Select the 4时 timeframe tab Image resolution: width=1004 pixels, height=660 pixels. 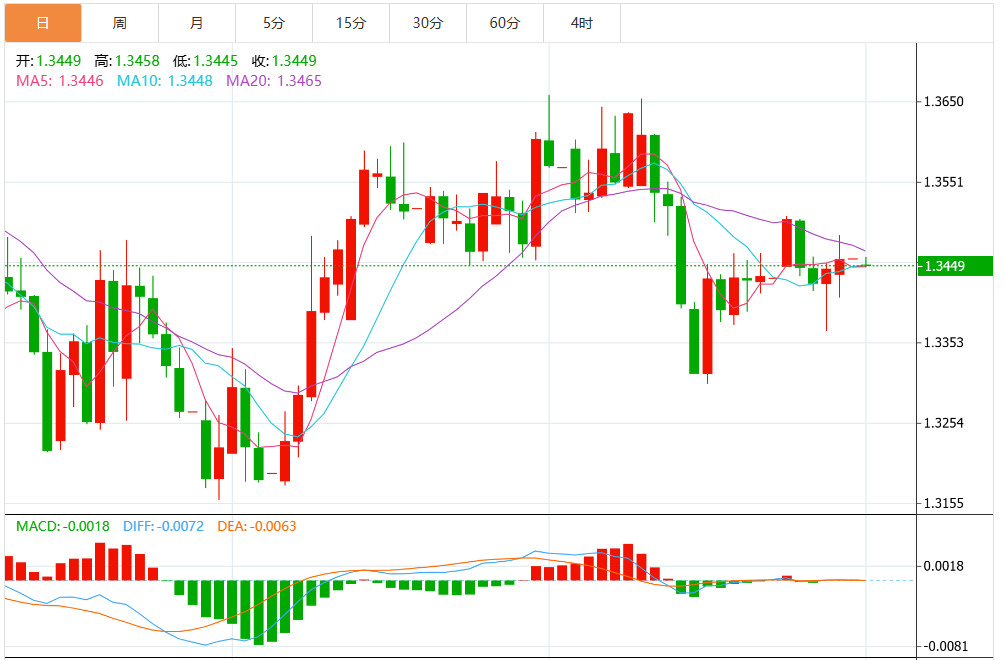581,23
